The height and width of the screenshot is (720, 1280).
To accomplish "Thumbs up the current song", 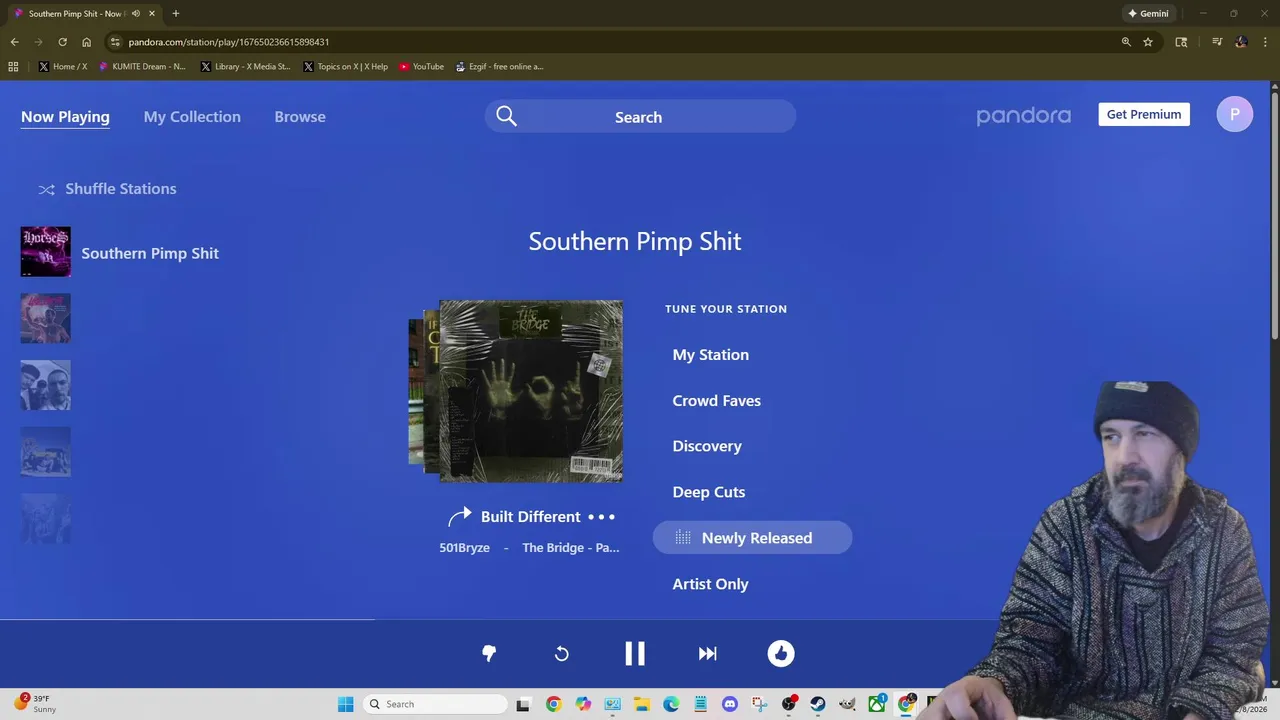I will coord(781,653).
